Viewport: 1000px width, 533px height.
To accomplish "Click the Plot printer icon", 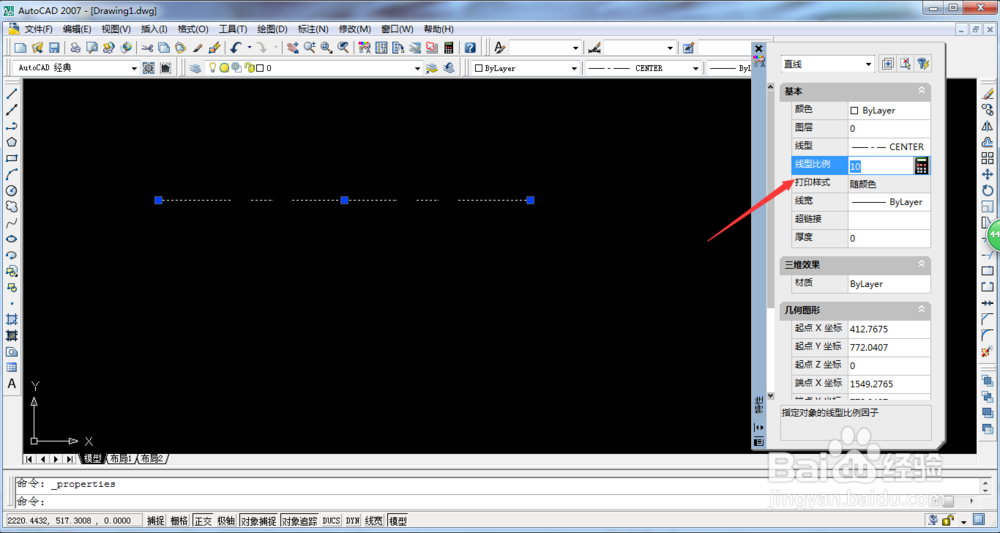I will point(75,48).
